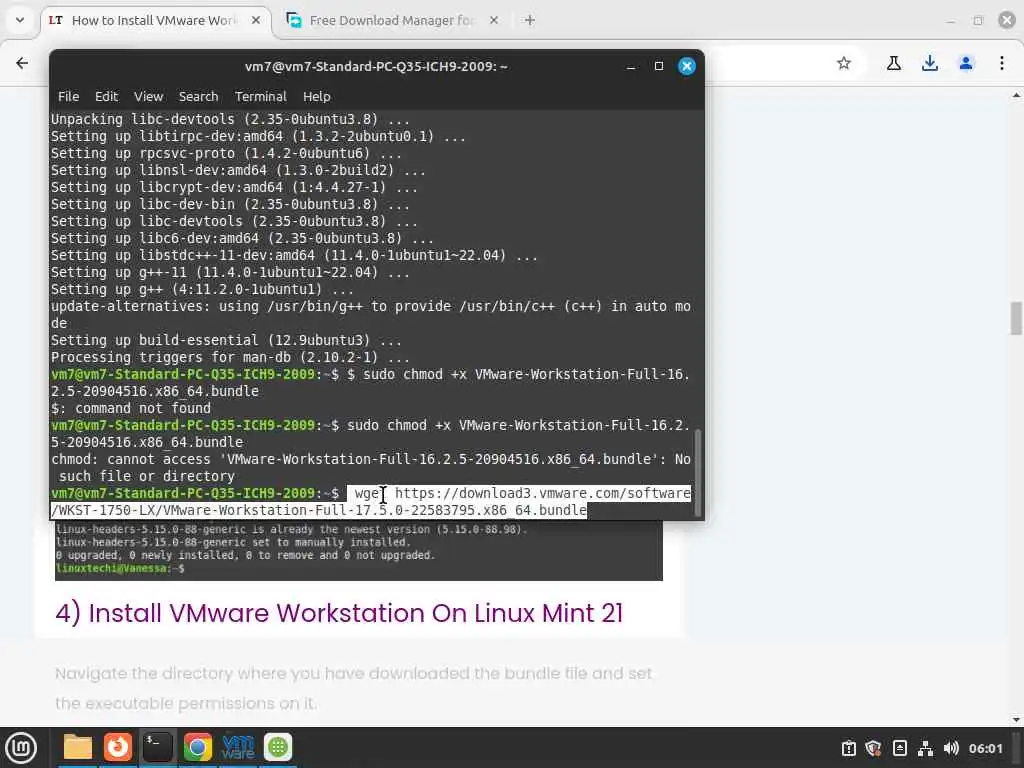1024x768 pixels.
Task: Close the Free Download Manager tab
Action: pyautogui.click(x=494, y=20)
